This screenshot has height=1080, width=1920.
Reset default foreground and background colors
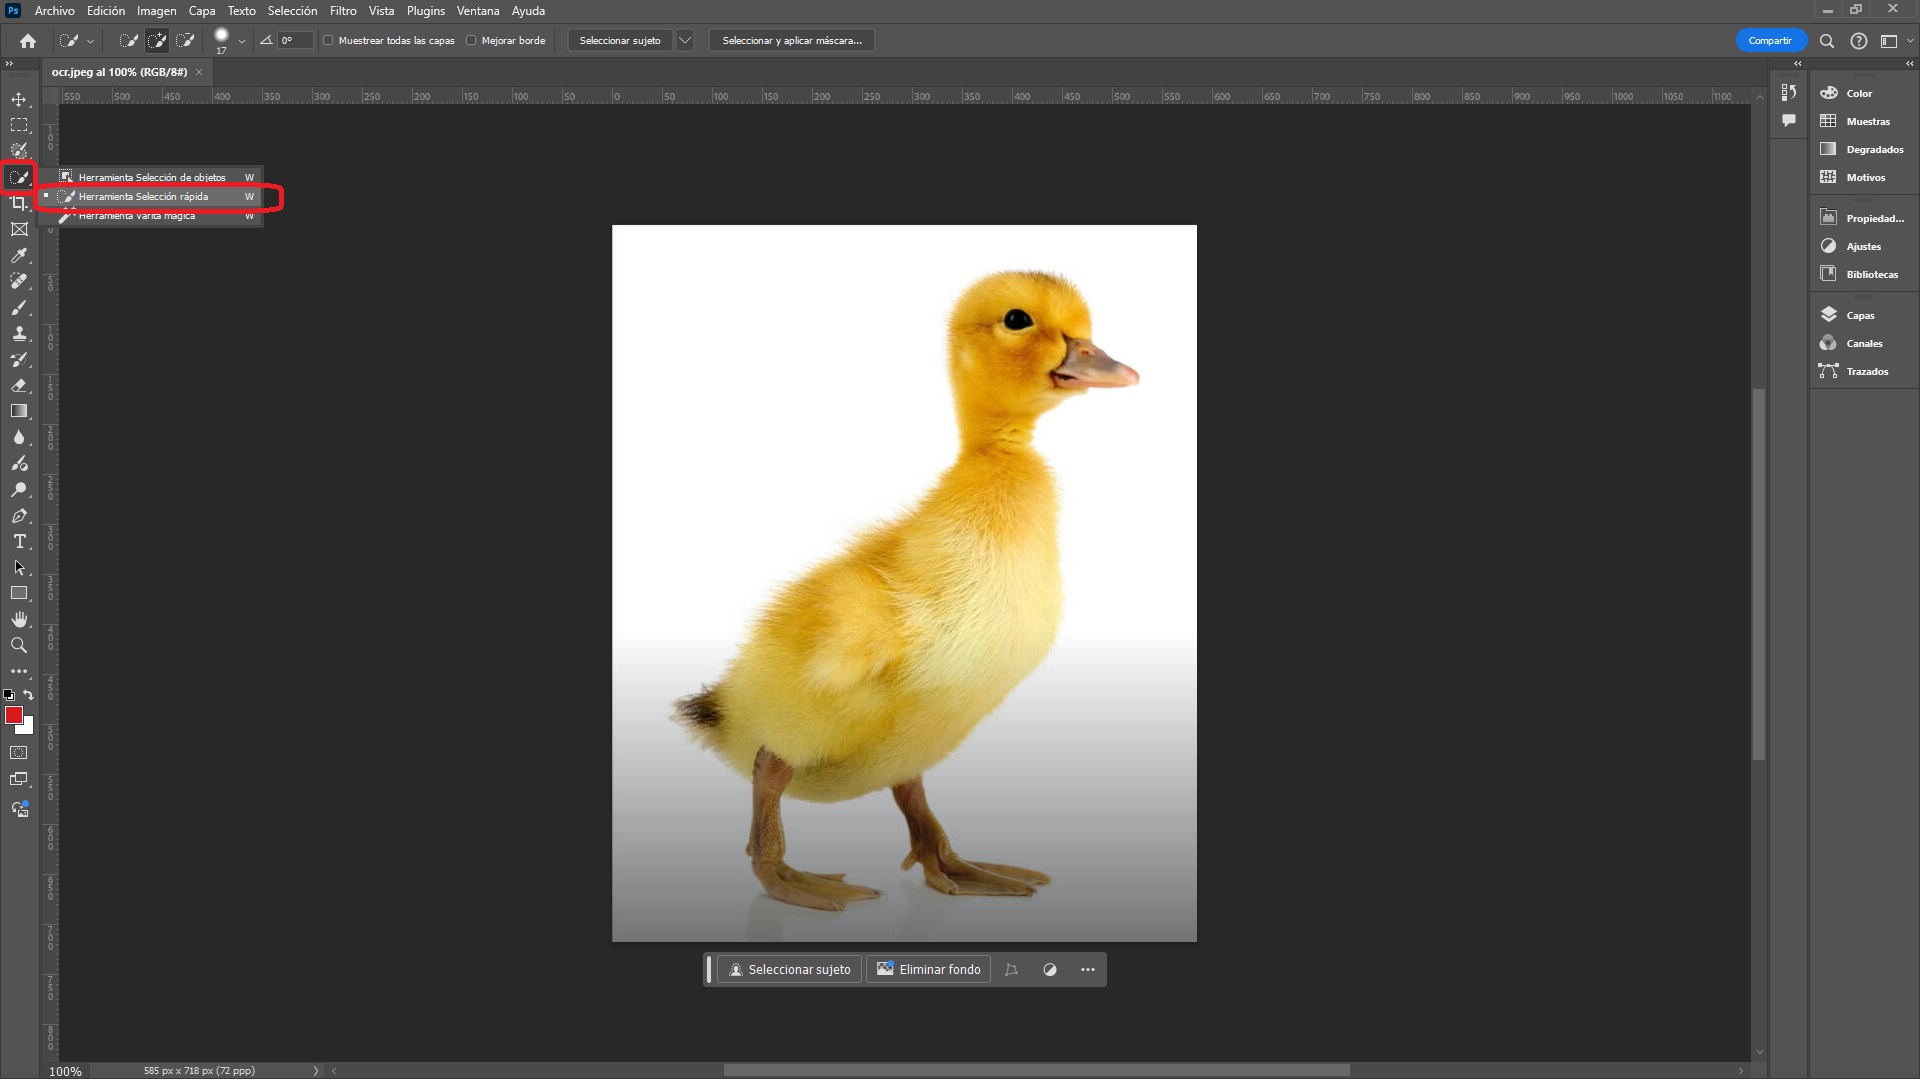click(9, 695)
